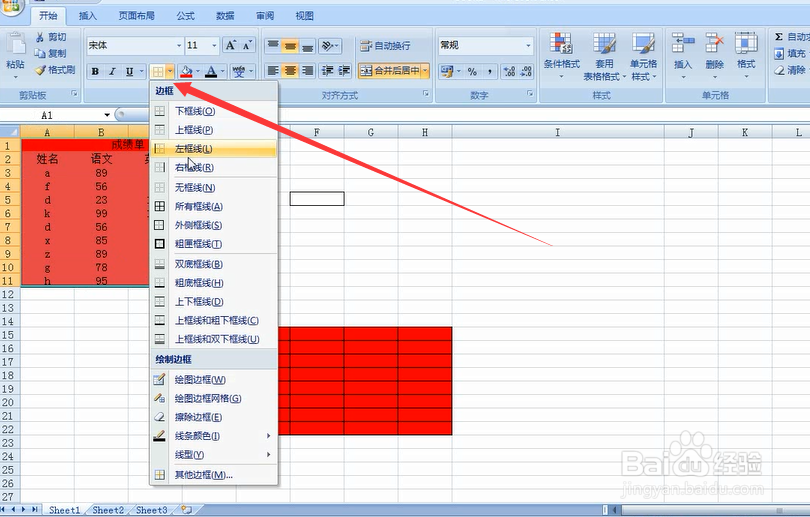Open the font name dropdown (宋体)
The width and height of the screenshot is (810, 517).
179,45
